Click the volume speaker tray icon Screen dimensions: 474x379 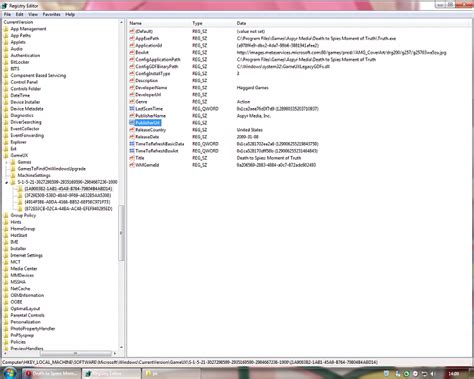click(x=433, y=374)
